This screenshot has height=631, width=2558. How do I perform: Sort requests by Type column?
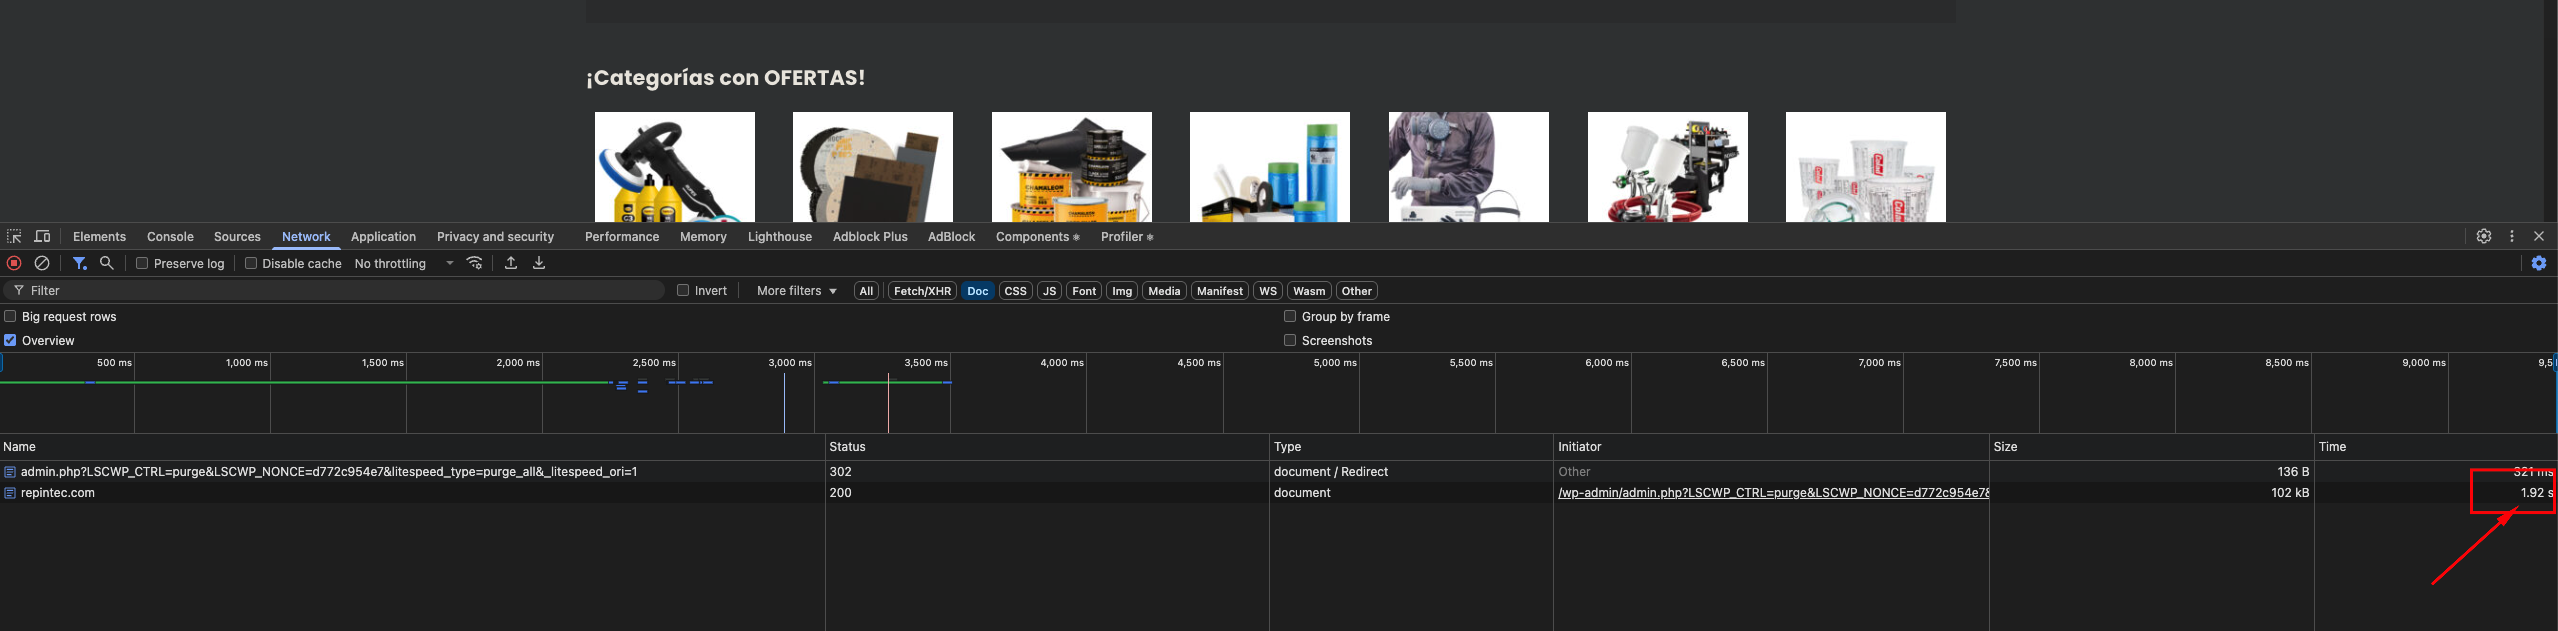(x=1411, y=447)
